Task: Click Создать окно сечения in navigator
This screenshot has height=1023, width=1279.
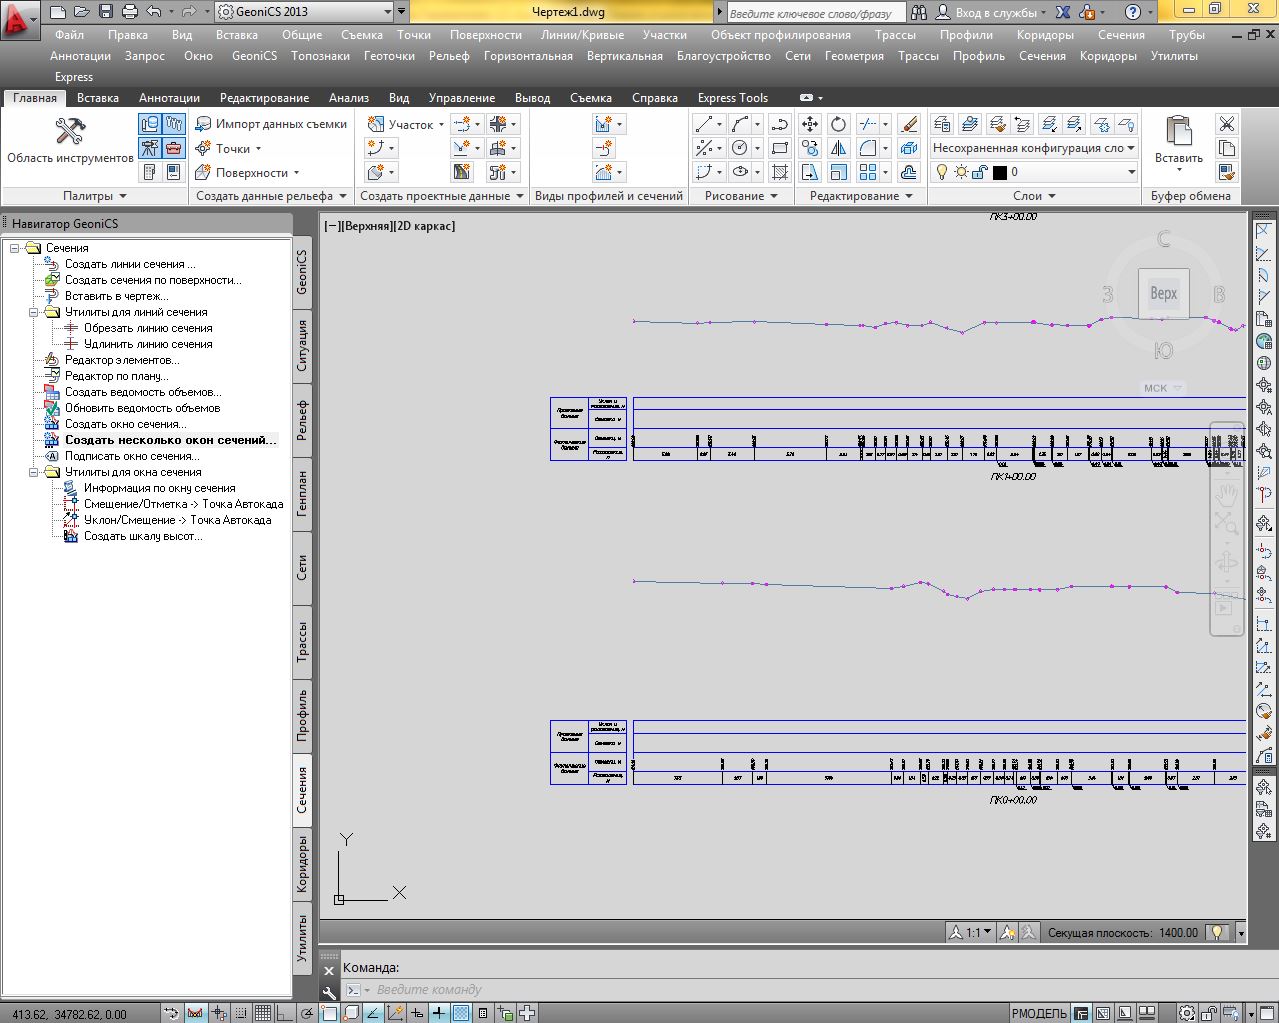Action: [125, 424]
